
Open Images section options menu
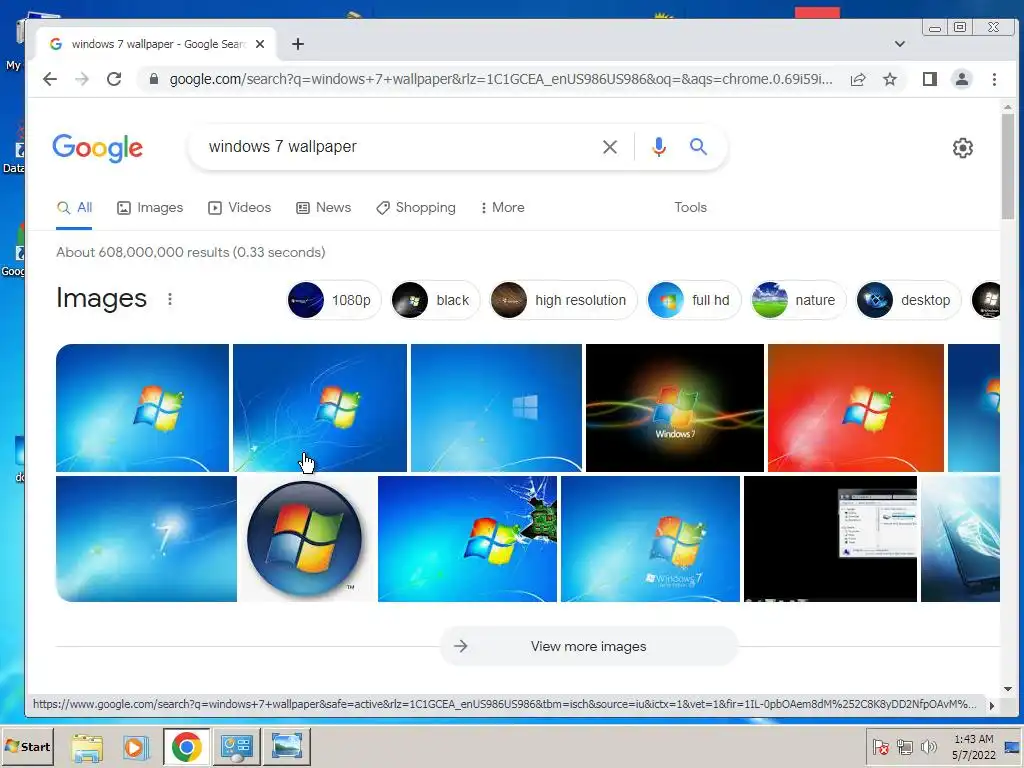point(170,299)
